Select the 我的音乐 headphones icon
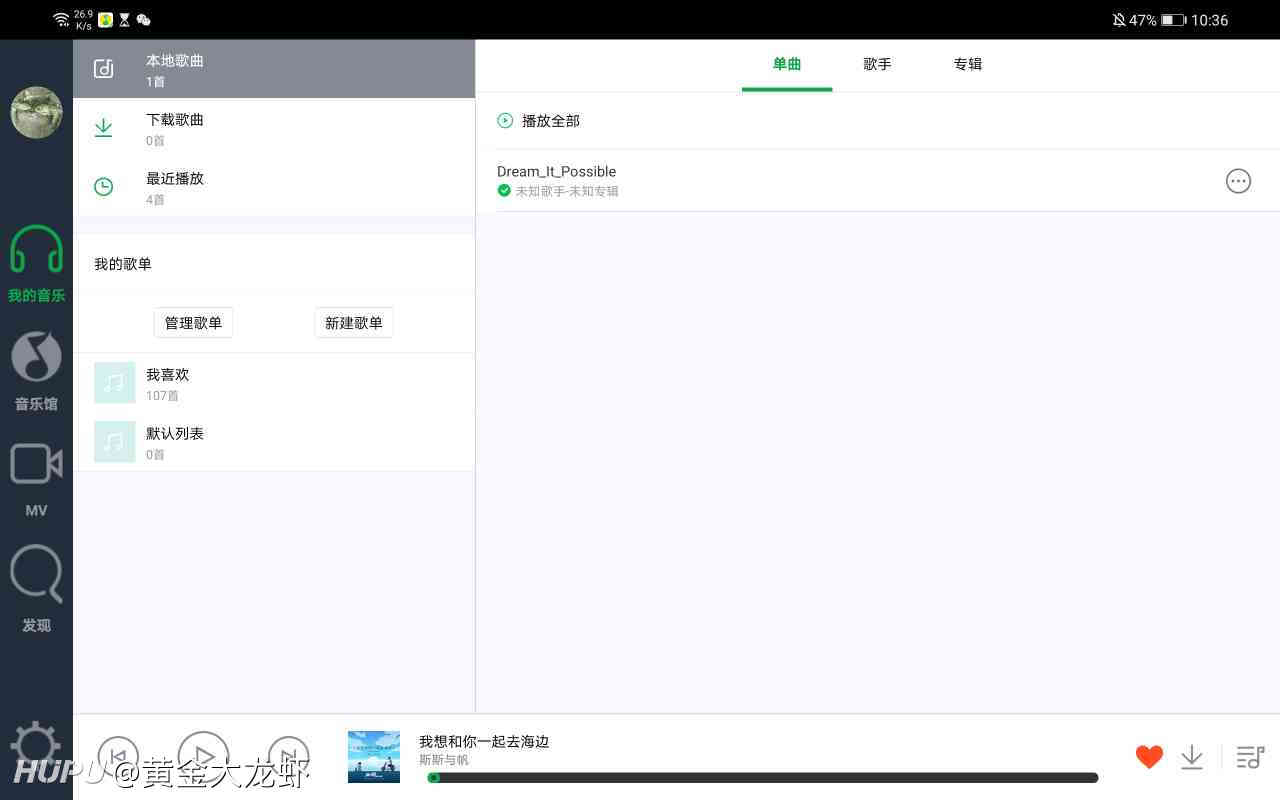1280x800 pixels. 37,250
